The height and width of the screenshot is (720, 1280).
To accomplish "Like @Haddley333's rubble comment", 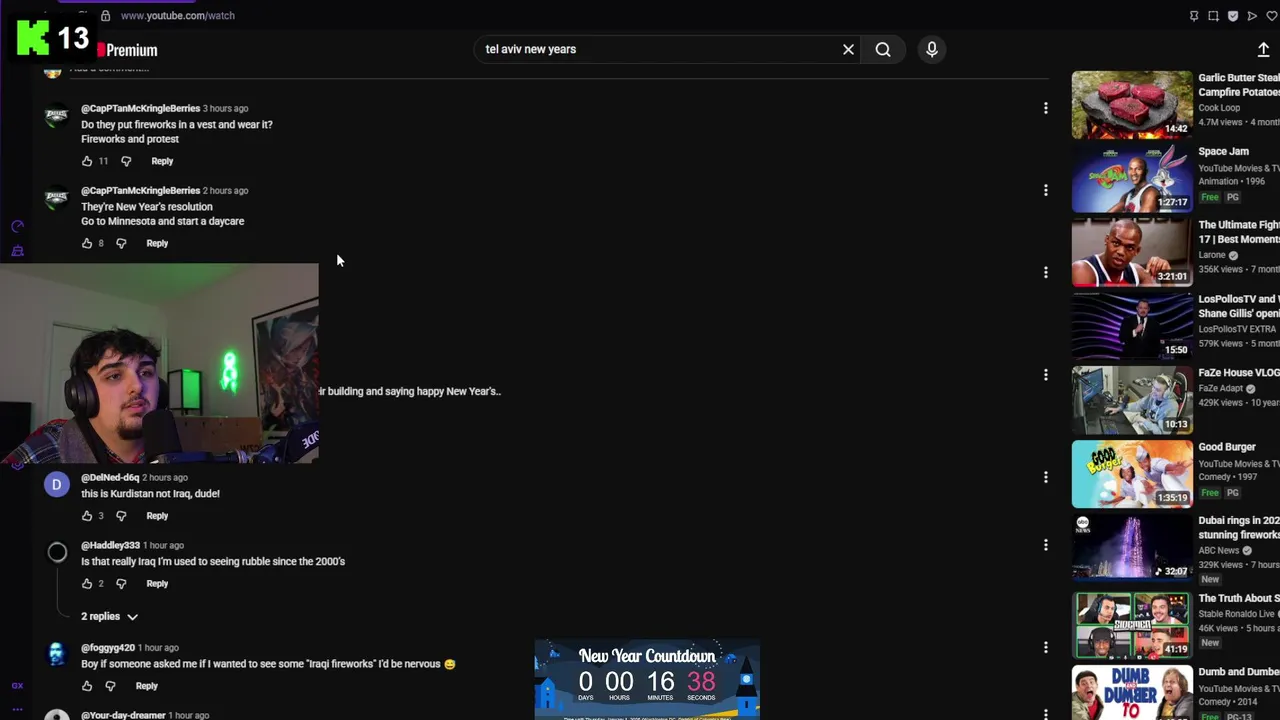I will click(87, 584).
